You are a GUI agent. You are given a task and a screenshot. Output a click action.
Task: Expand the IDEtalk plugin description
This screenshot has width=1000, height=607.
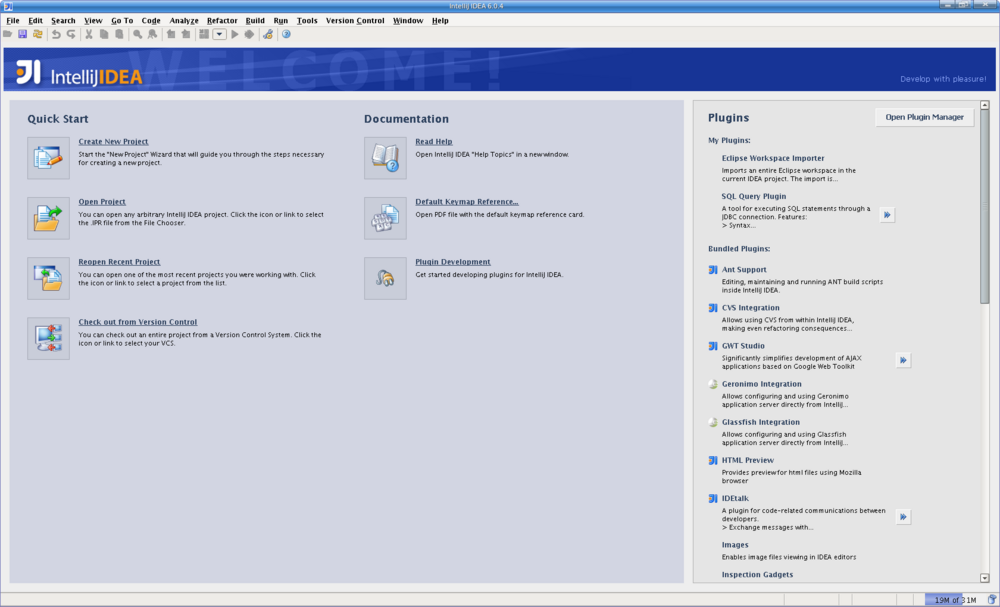(903, 517)
